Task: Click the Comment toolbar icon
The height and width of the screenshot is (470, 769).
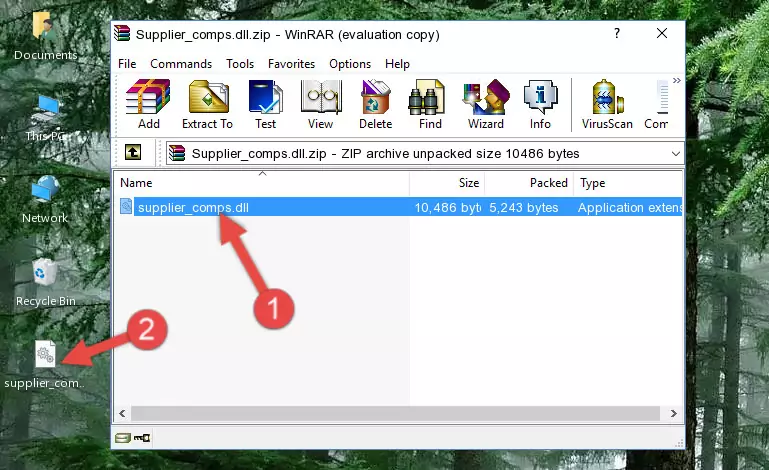Action: [656, 104]
